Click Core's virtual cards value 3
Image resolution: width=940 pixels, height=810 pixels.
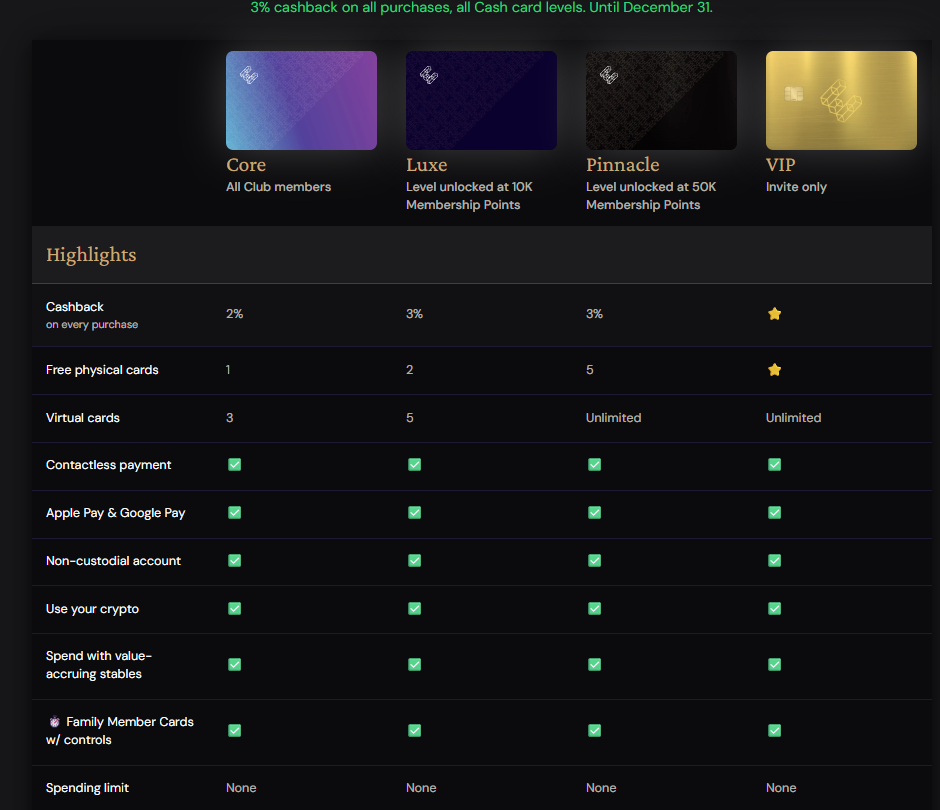point(230,418)
